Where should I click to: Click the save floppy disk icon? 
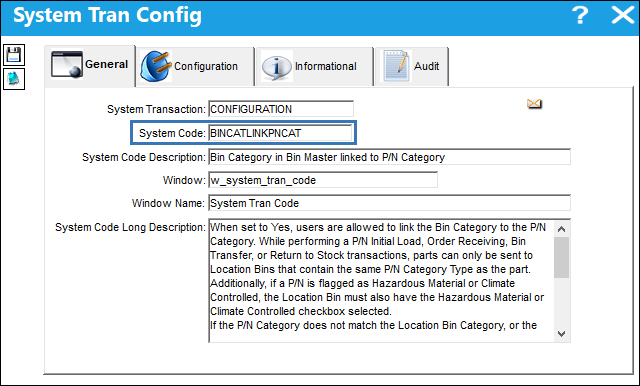(14, 55)
